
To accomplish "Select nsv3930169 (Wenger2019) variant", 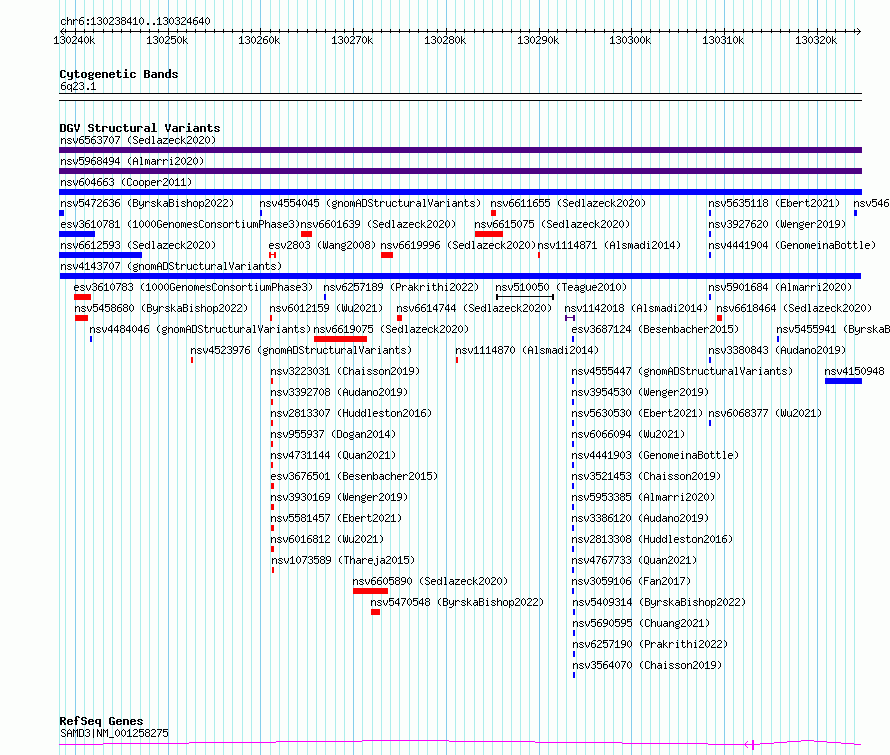I will pyautogui.click(x=339, y=497).
